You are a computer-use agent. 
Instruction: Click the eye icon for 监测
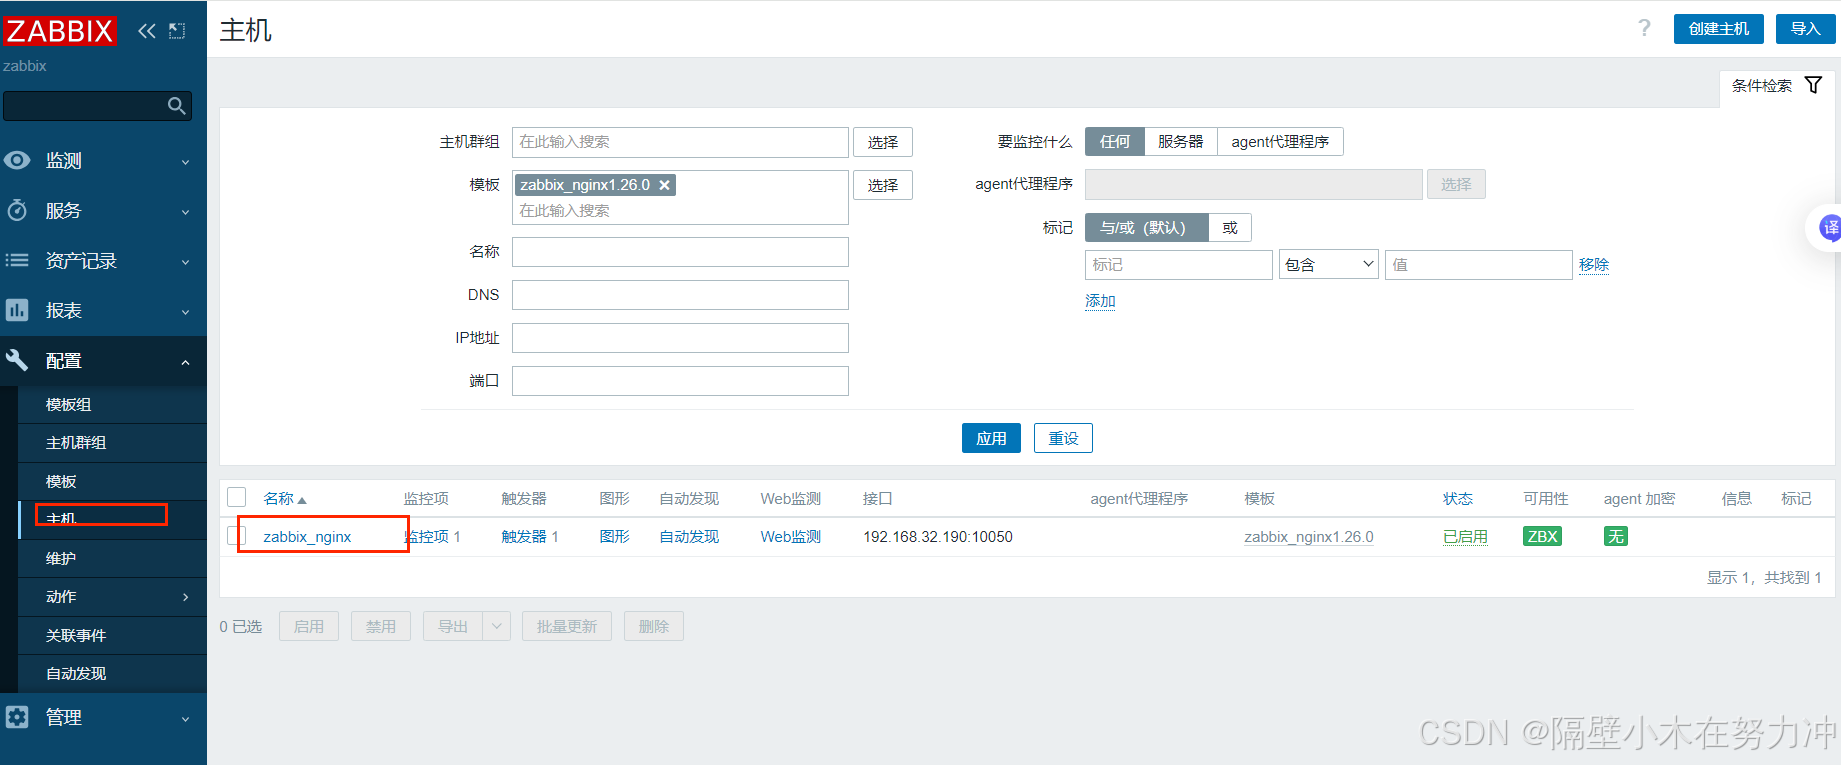coord(17,160)
